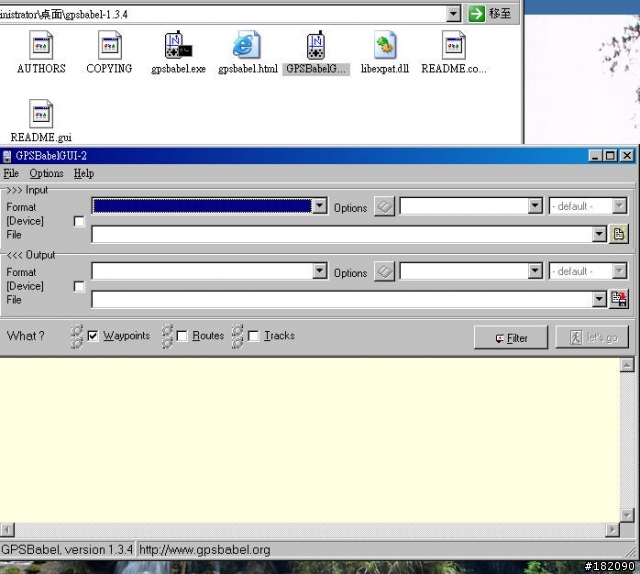Open the Options menu
The height and width of the screenshot is (574, 640).
pyautogui.click(x=46, y=173)
